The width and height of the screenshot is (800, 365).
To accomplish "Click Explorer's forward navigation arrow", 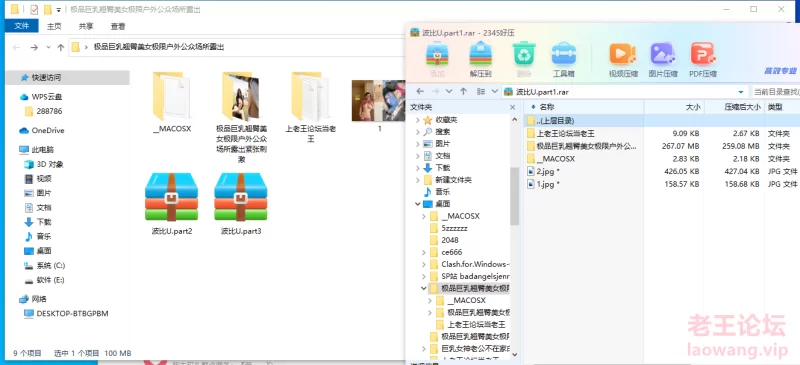I will [x=34, y=47].
